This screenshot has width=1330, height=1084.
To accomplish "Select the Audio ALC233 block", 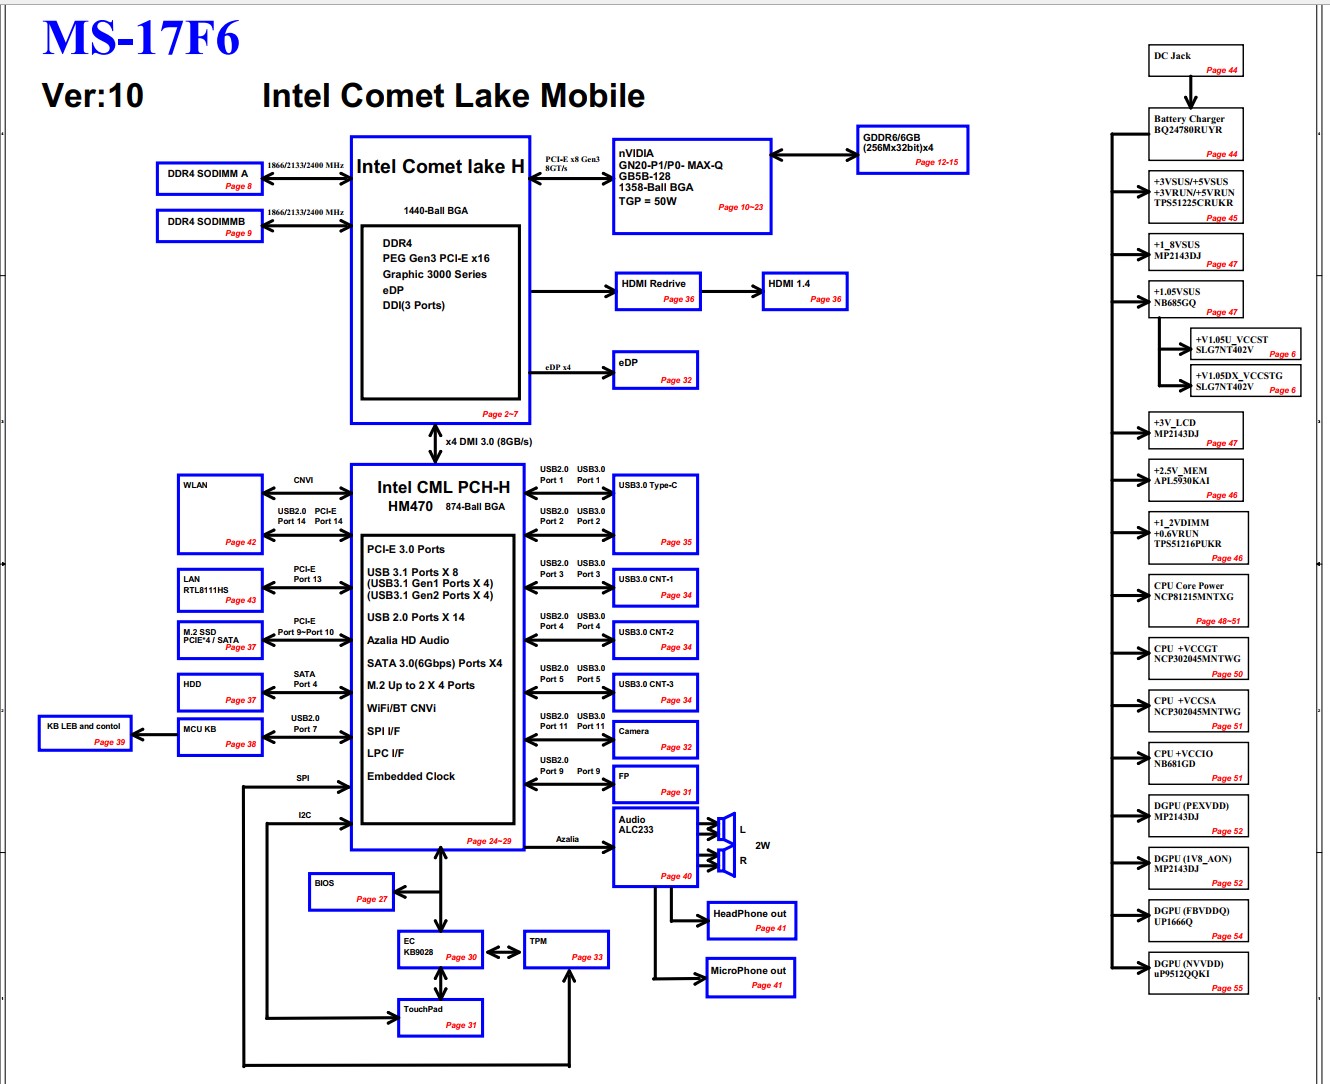I will pyautogui.click(x=655, y=847).
